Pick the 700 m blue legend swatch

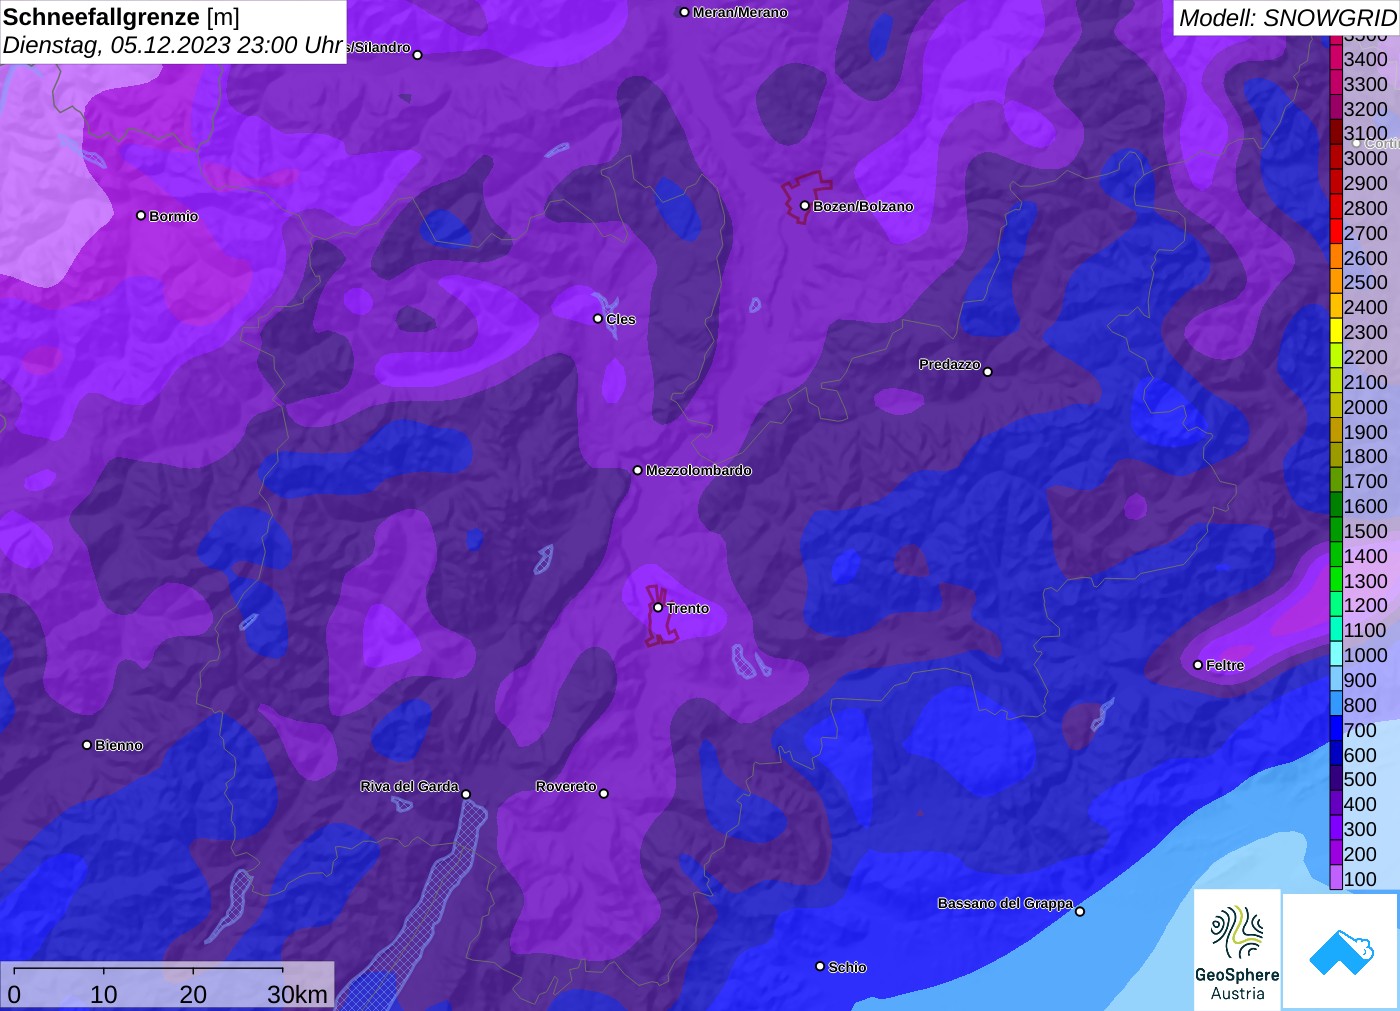tap(1336, 729)
